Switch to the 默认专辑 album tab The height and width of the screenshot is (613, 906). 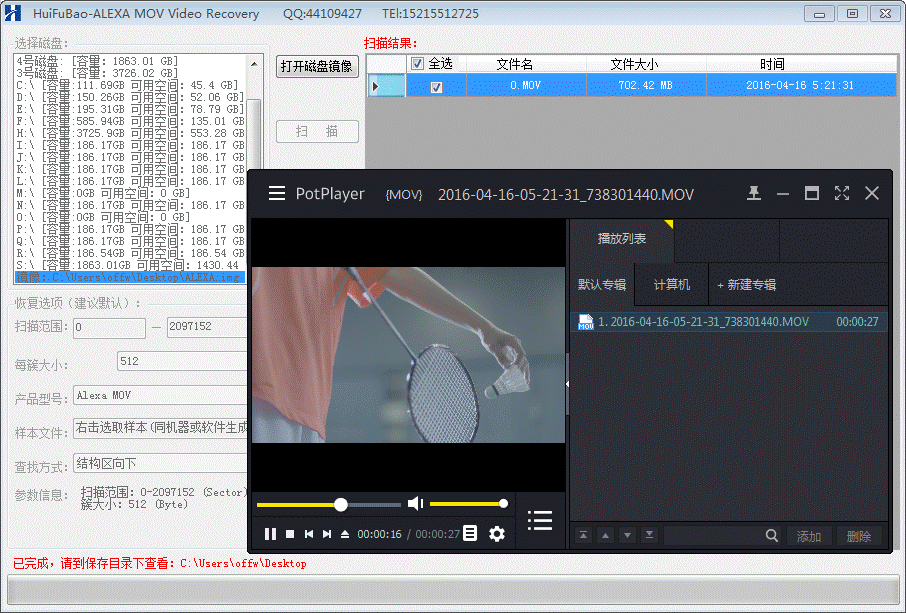tap(602, 284)
